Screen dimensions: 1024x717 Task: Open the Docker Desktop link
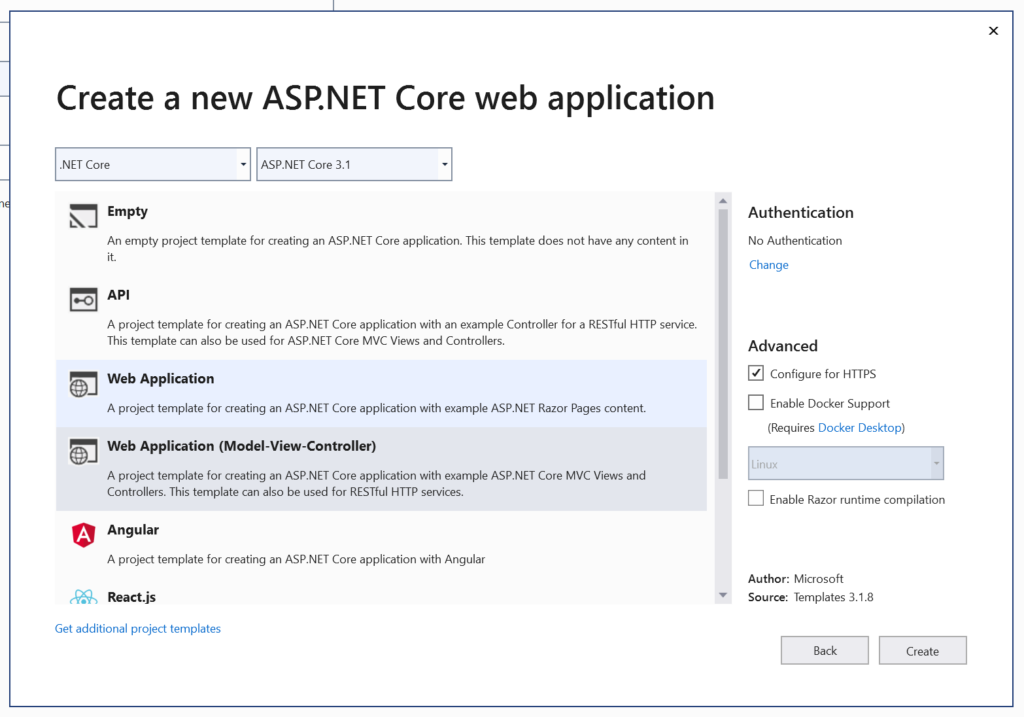pos(859,428)
